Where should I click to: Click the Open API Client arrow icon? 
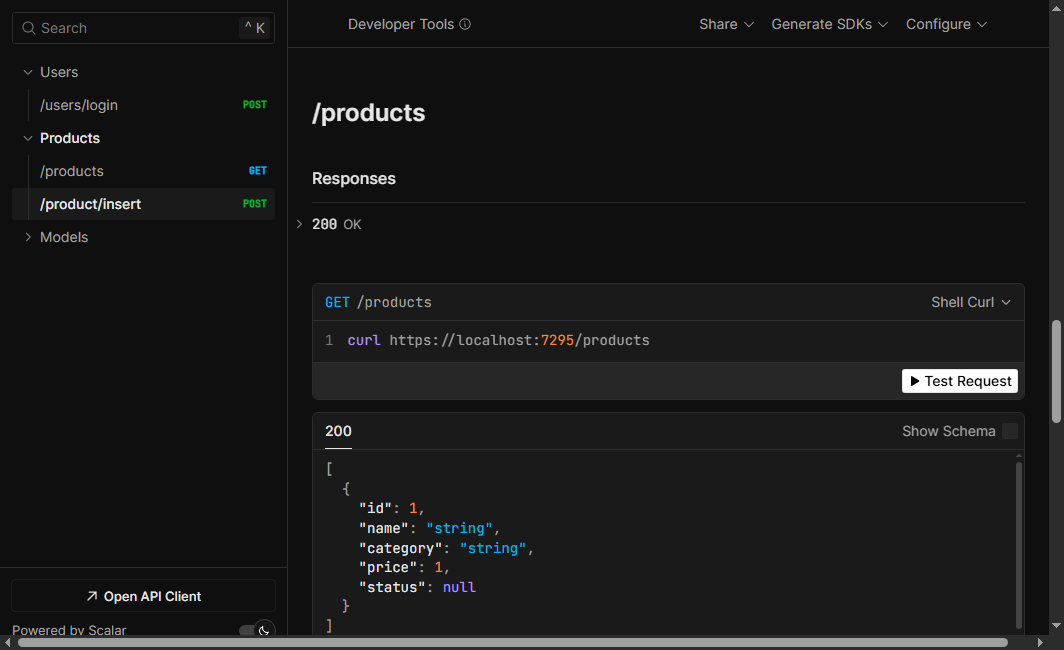click(92, 596)
